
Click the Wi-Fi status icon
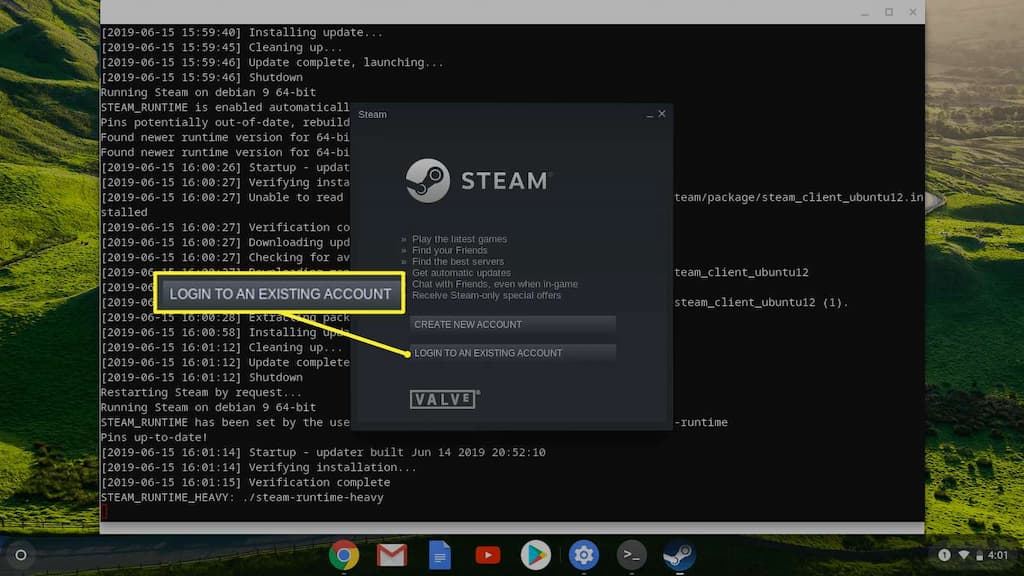pos(964,555)
